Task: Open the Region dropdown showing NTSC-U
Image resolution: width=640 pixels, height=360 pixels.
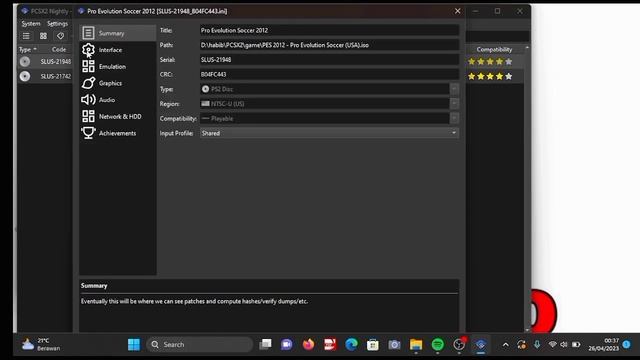Action: (329, 104)
